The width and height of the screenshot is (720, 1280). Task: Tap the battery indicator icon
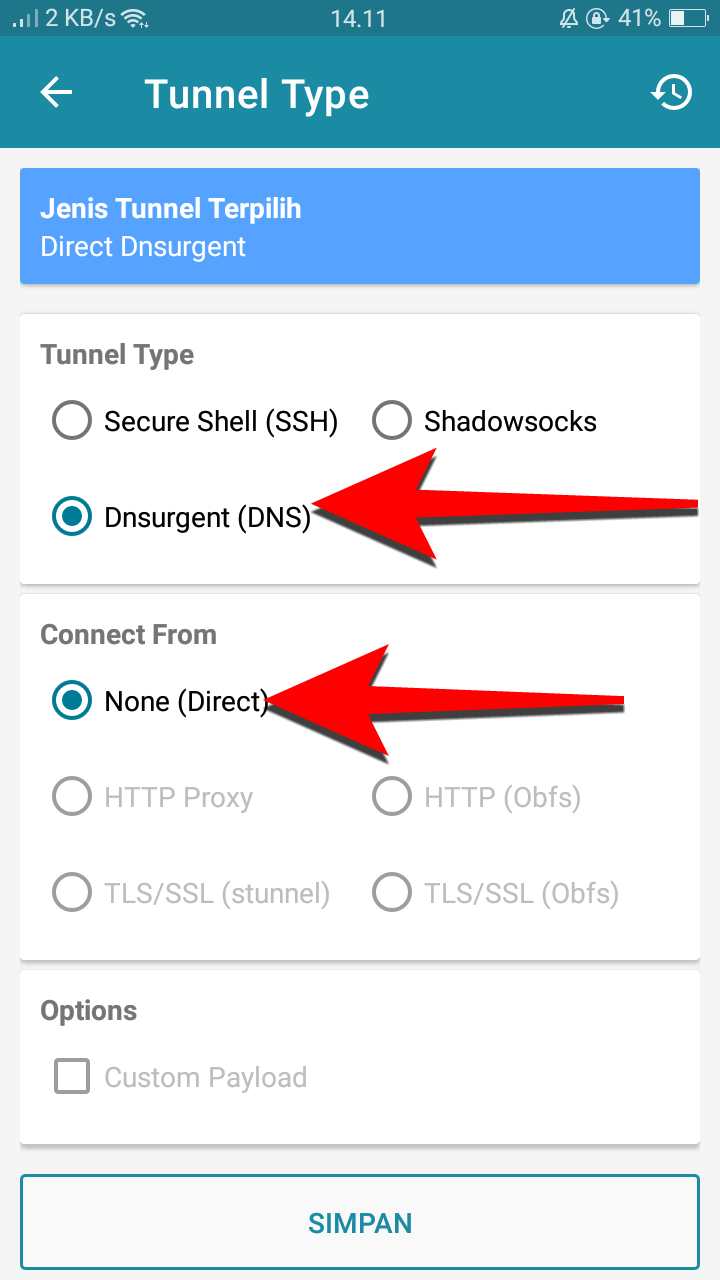tap(688, 18)
